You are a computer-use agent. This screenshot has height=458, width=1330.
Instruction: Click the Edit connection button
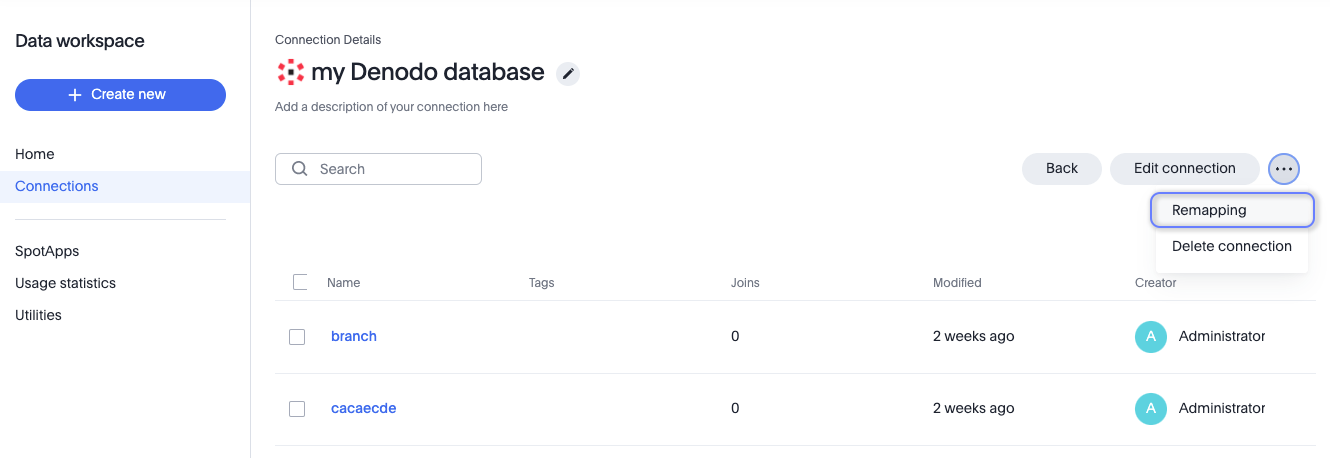[1184, 168]
